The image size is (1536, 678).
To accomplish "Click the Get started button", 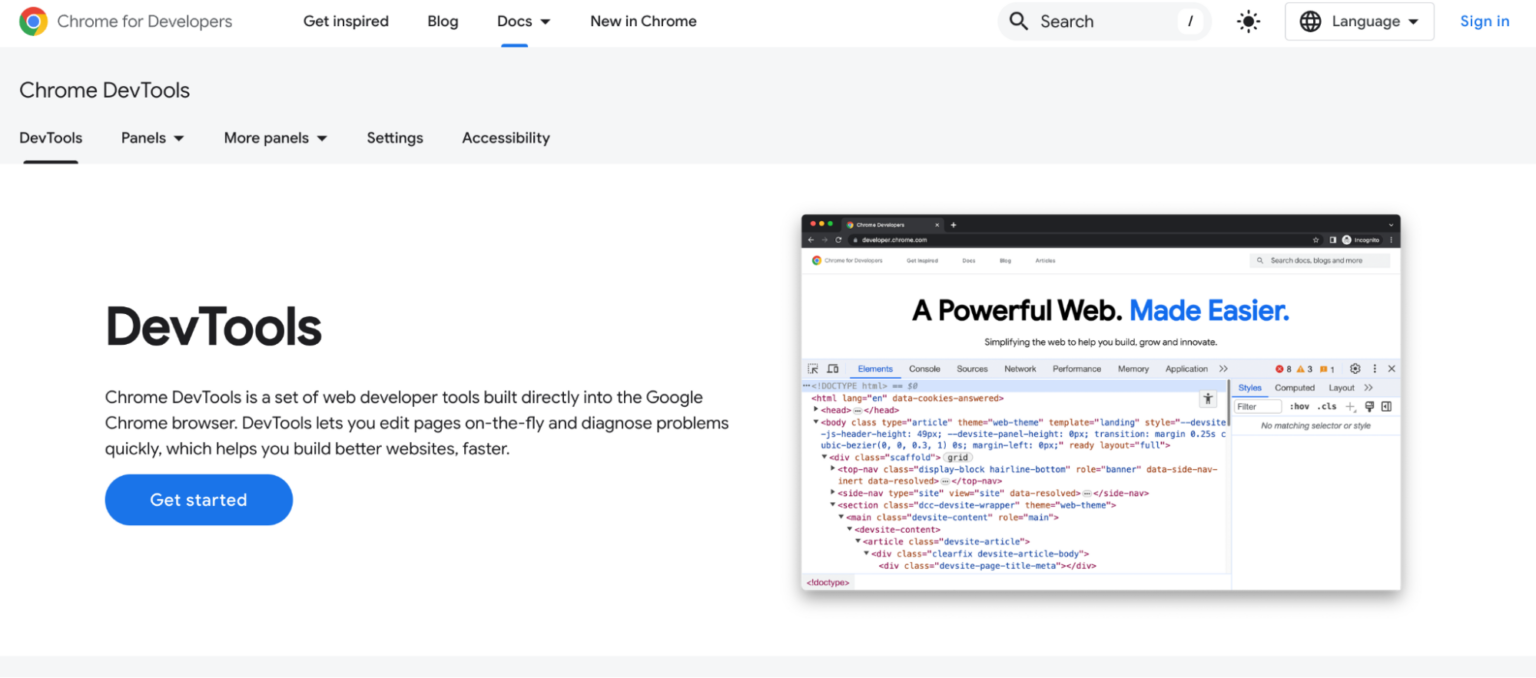I will tap(198, 499).
